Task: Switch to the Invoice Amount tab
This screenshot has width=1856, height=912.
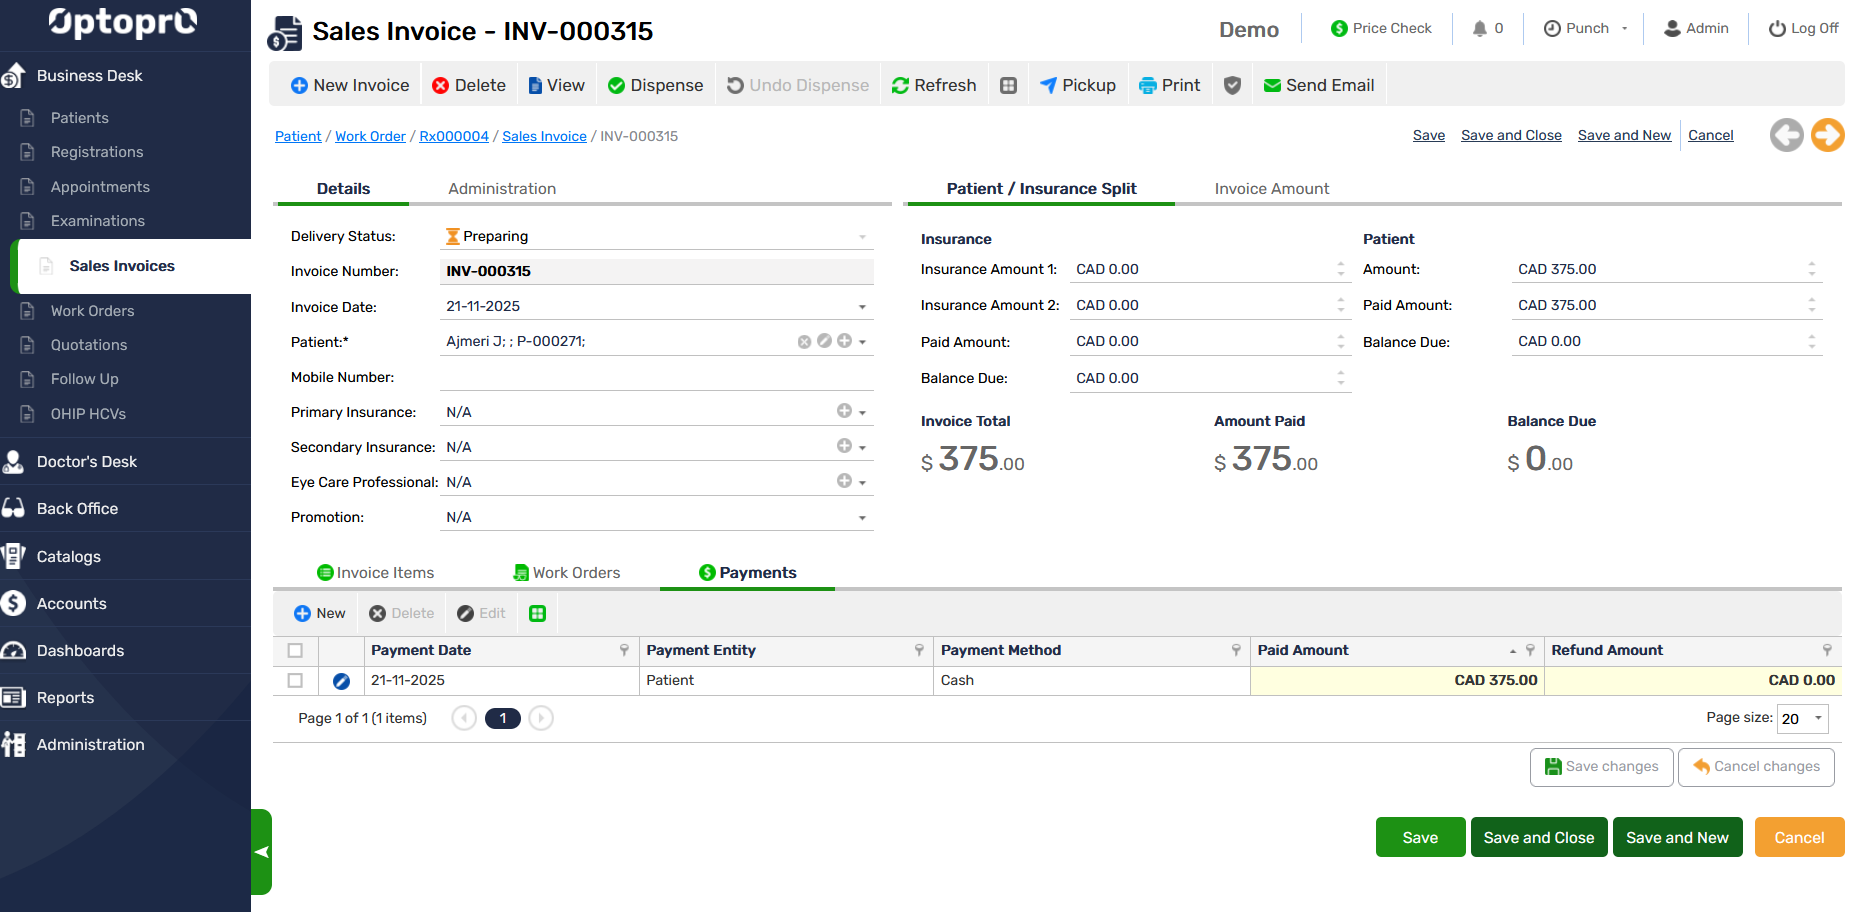Action: pos(1271,189)
